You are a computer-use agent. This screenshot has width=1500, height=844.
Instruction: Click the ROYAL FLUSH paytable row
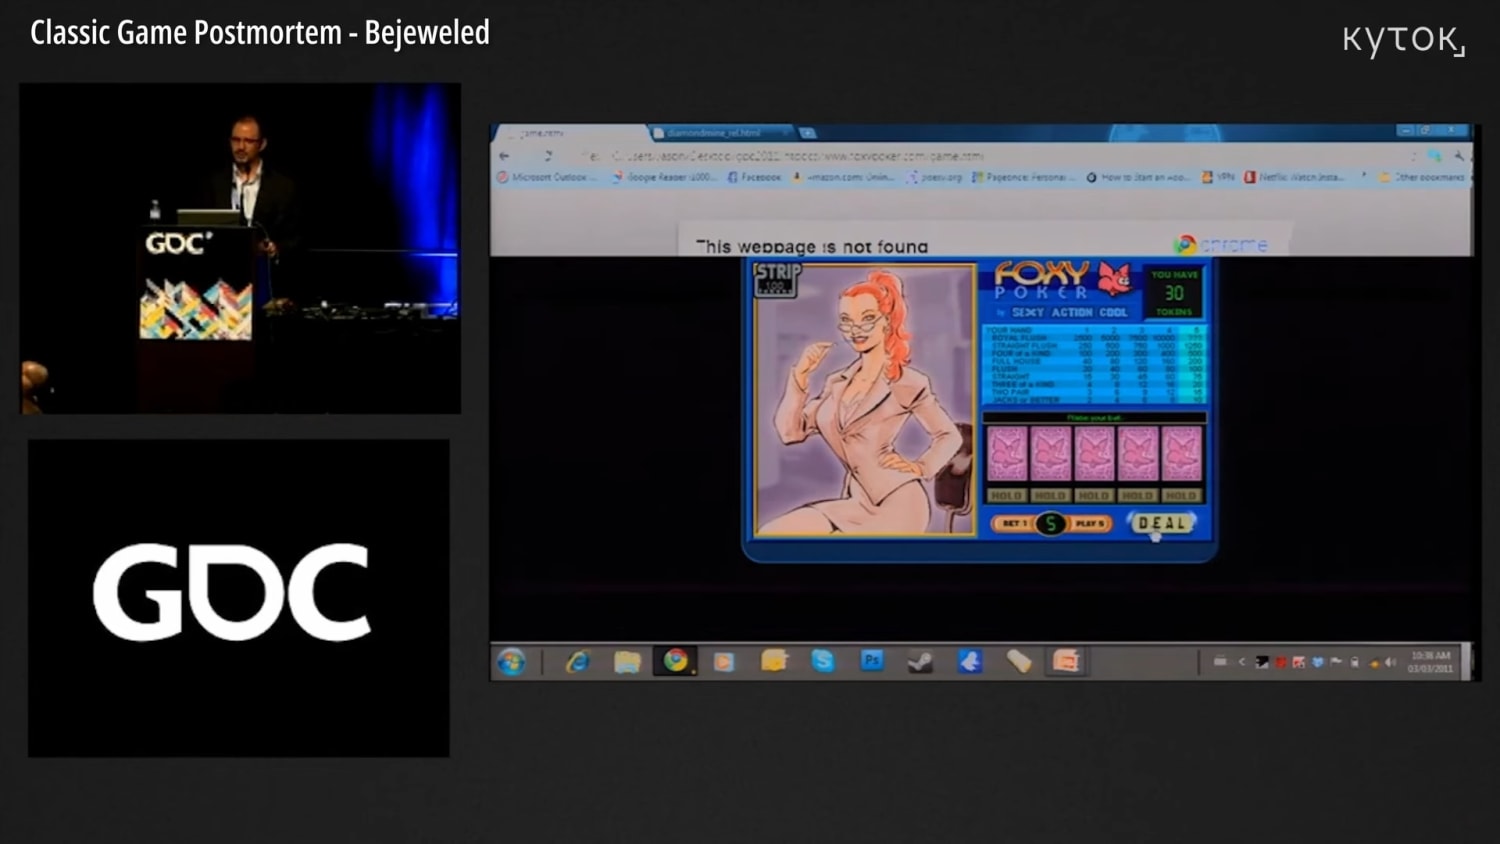tap(1095, 338)
